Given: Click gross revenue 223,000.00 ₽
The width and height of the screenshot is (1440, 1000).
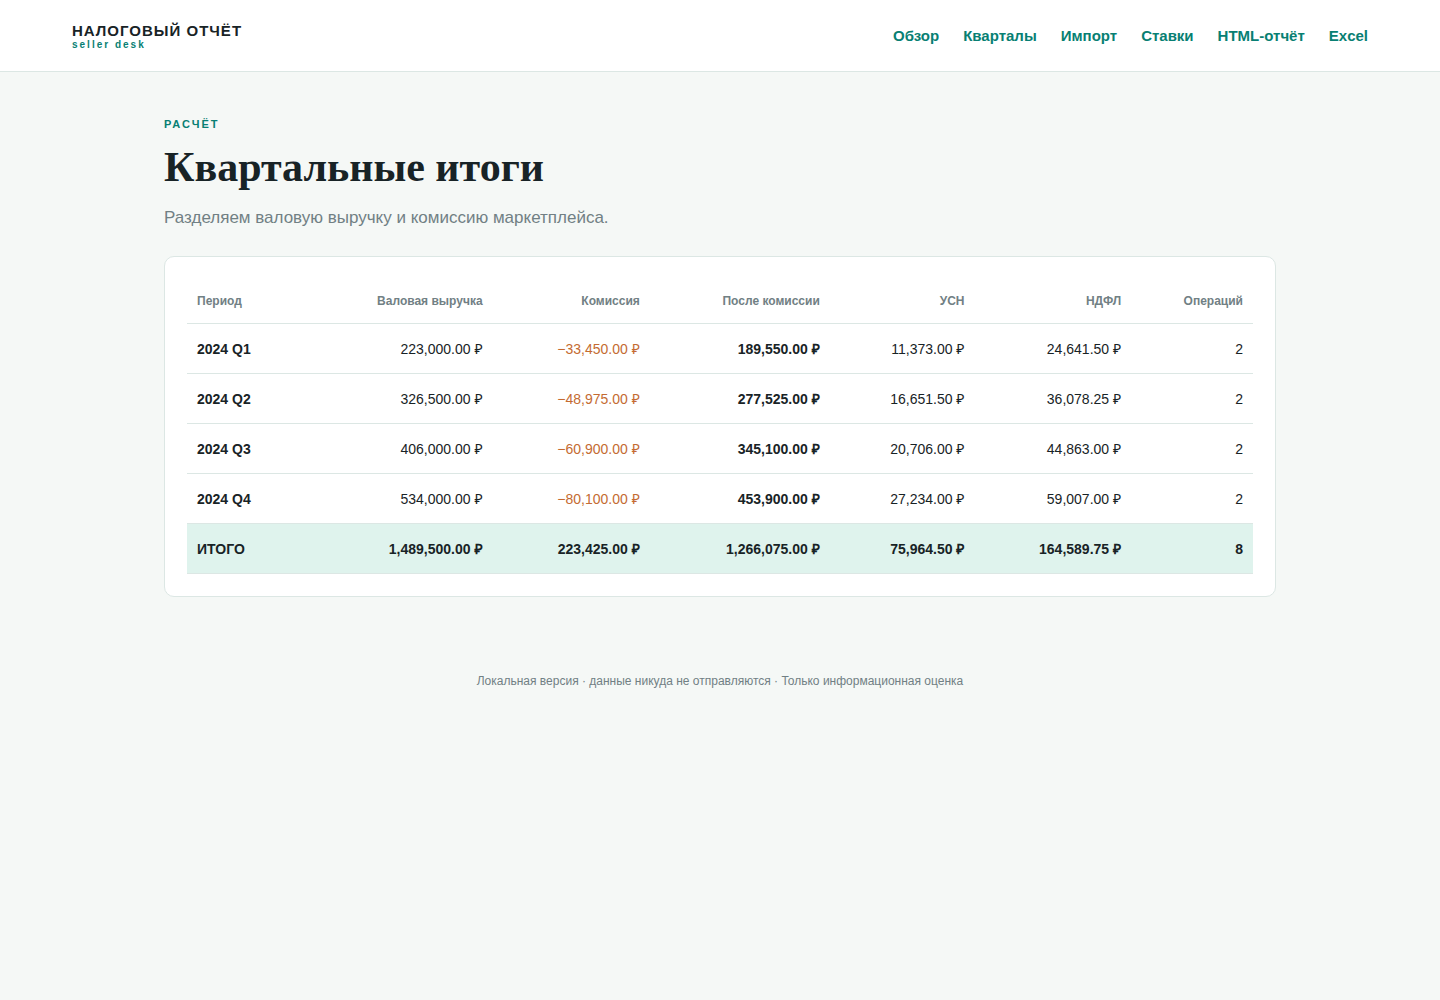Looking at the screenshot, I should 441,349.
